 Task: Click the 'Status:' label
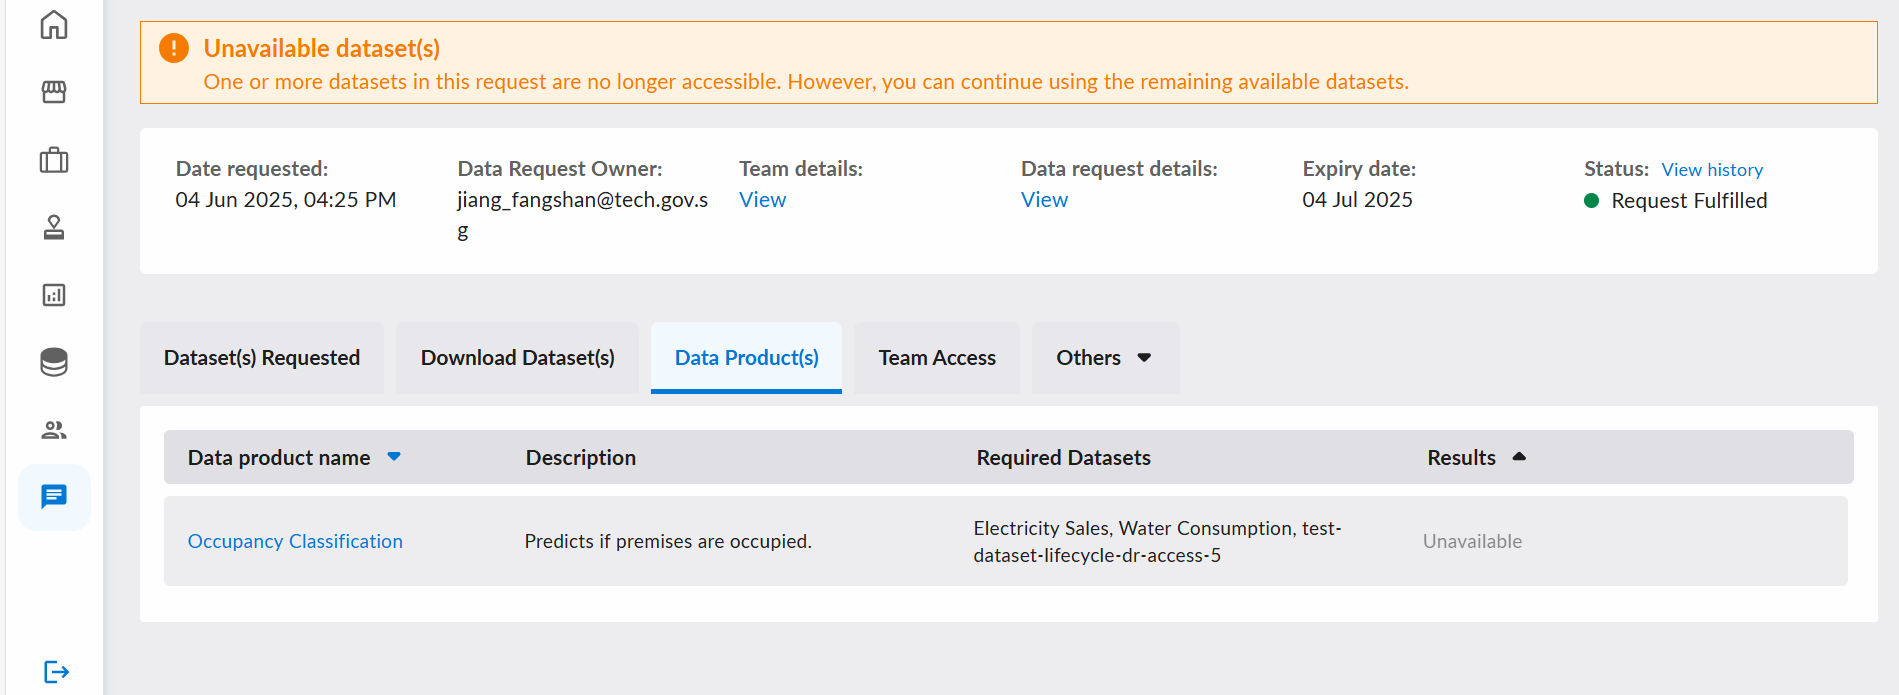[1616, 169]
